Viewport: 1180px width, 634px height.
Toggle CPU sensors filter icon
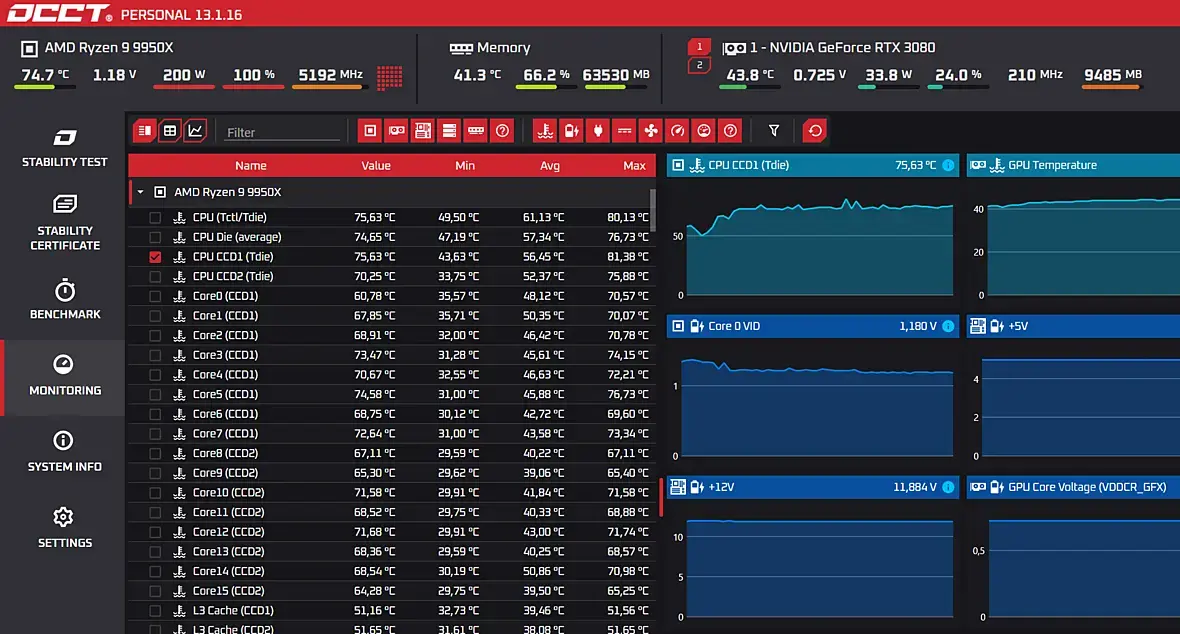pyautogui.click(x=370, y=131)
